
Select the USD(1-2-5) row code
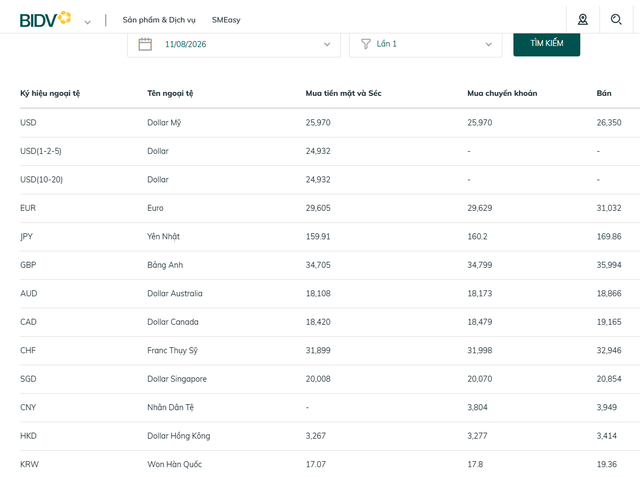(x=41, y=151)
